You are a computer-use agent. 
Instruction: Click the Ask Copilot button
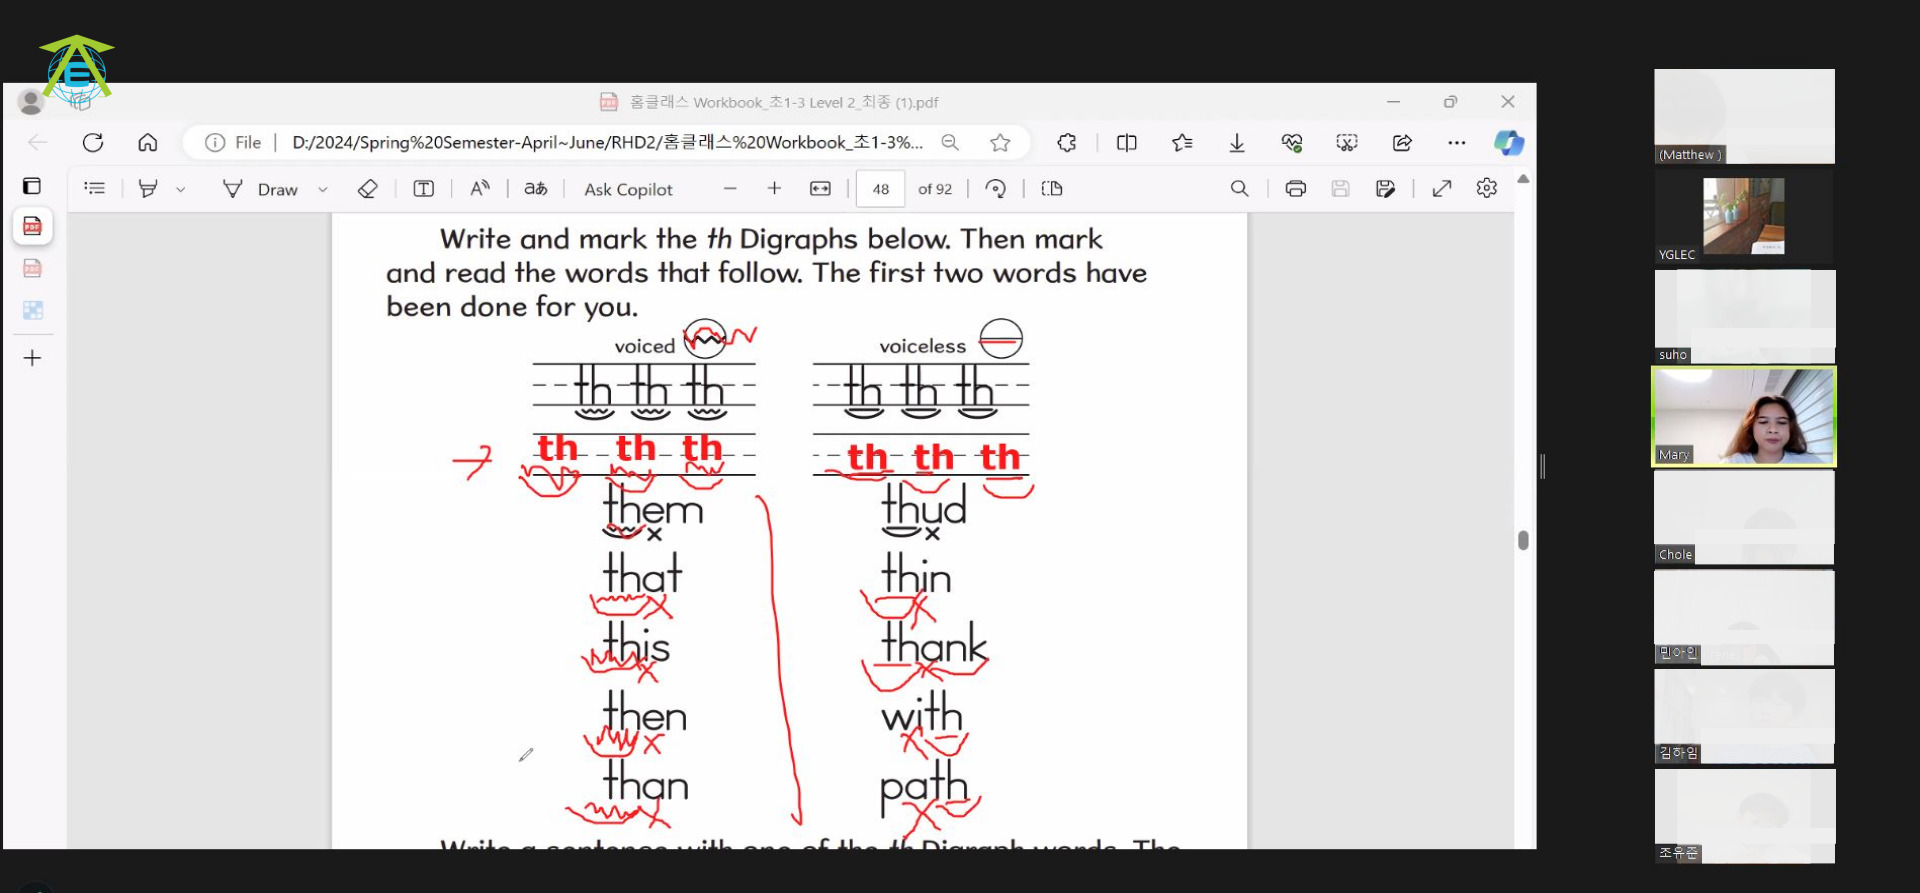pos(628,189)
